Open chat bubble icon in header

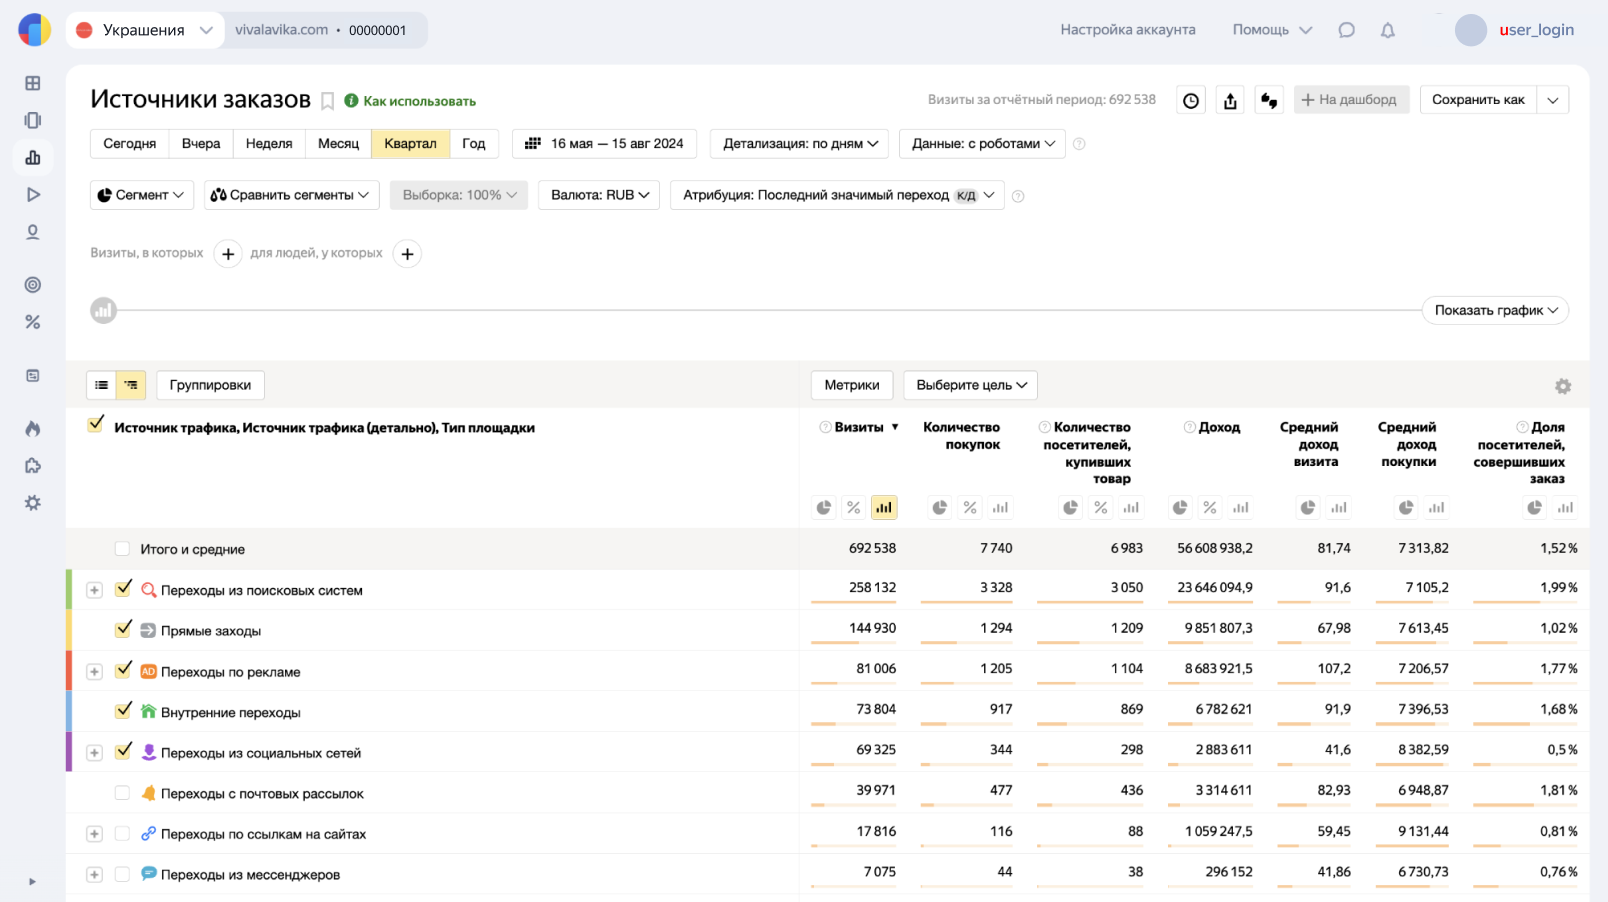[1347, 30]
